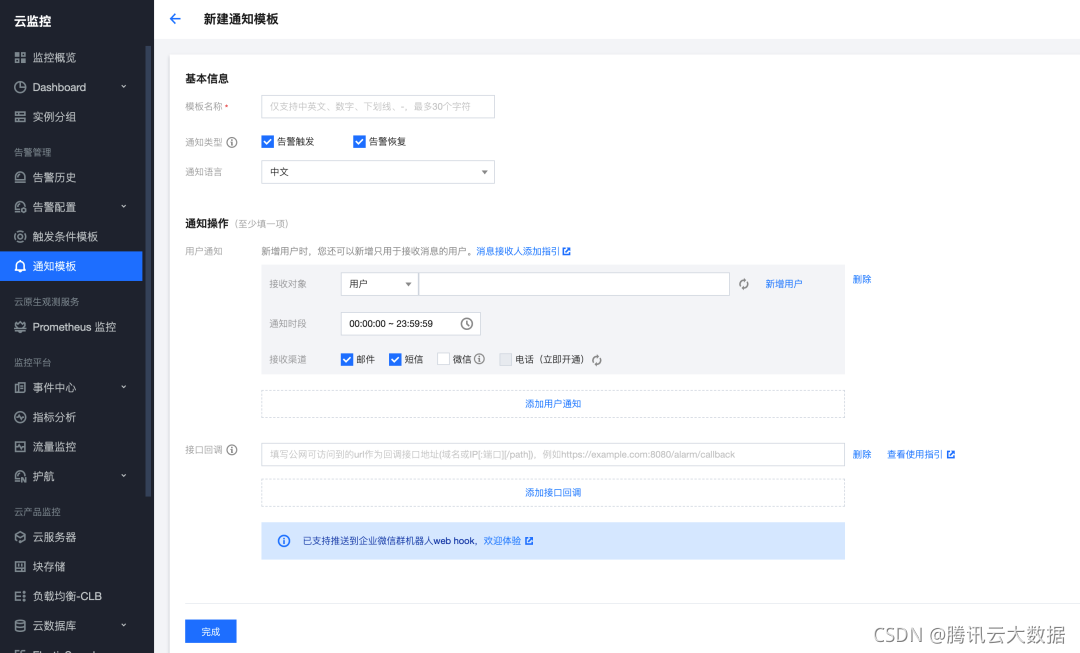Click the 完成 button to submit

210,631
